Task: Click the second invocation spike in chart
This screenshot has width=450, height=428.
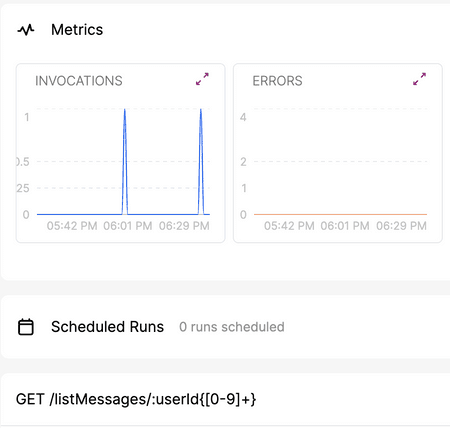Action: (x=201, y=162)
